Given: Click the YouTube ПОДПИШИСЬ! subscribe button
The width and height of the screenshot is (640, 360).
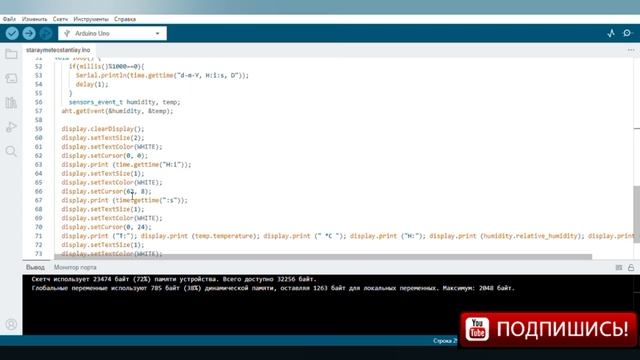Looking at the screenshot, I should pyautogui.click(x=548, y=329).
